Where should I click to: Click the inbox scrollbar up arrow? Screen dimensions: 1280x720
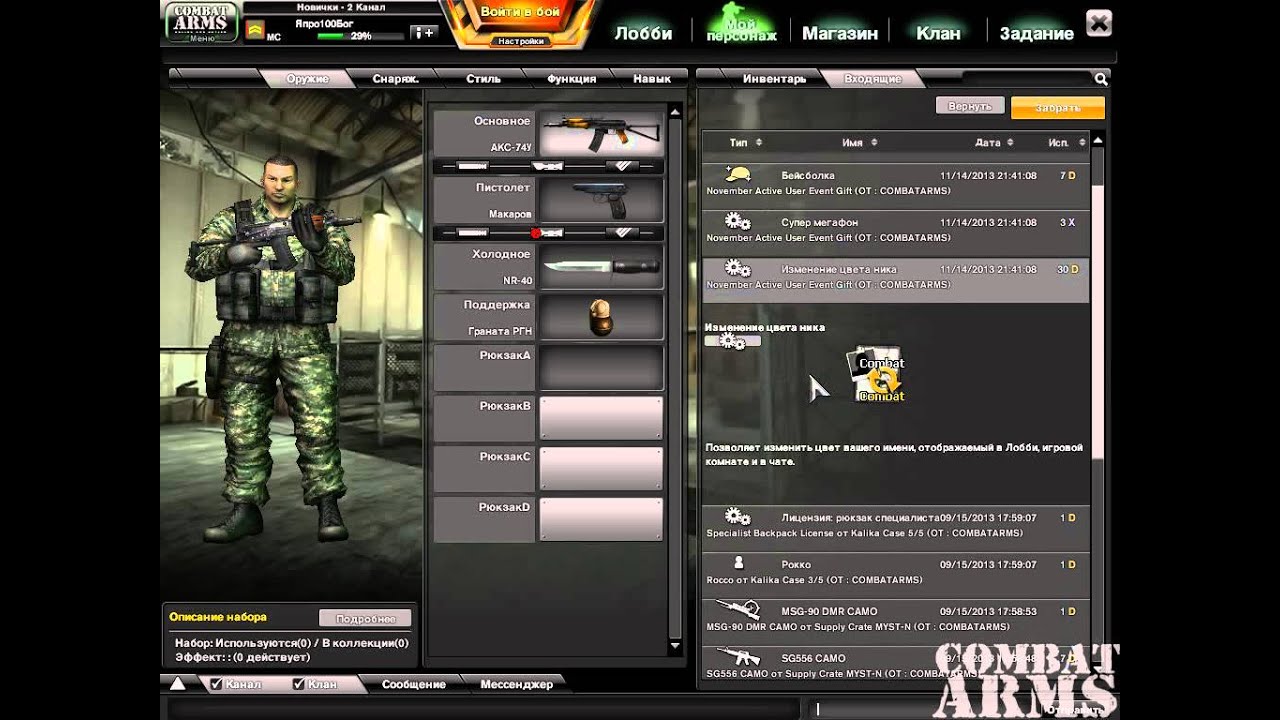click(1097, 140)
